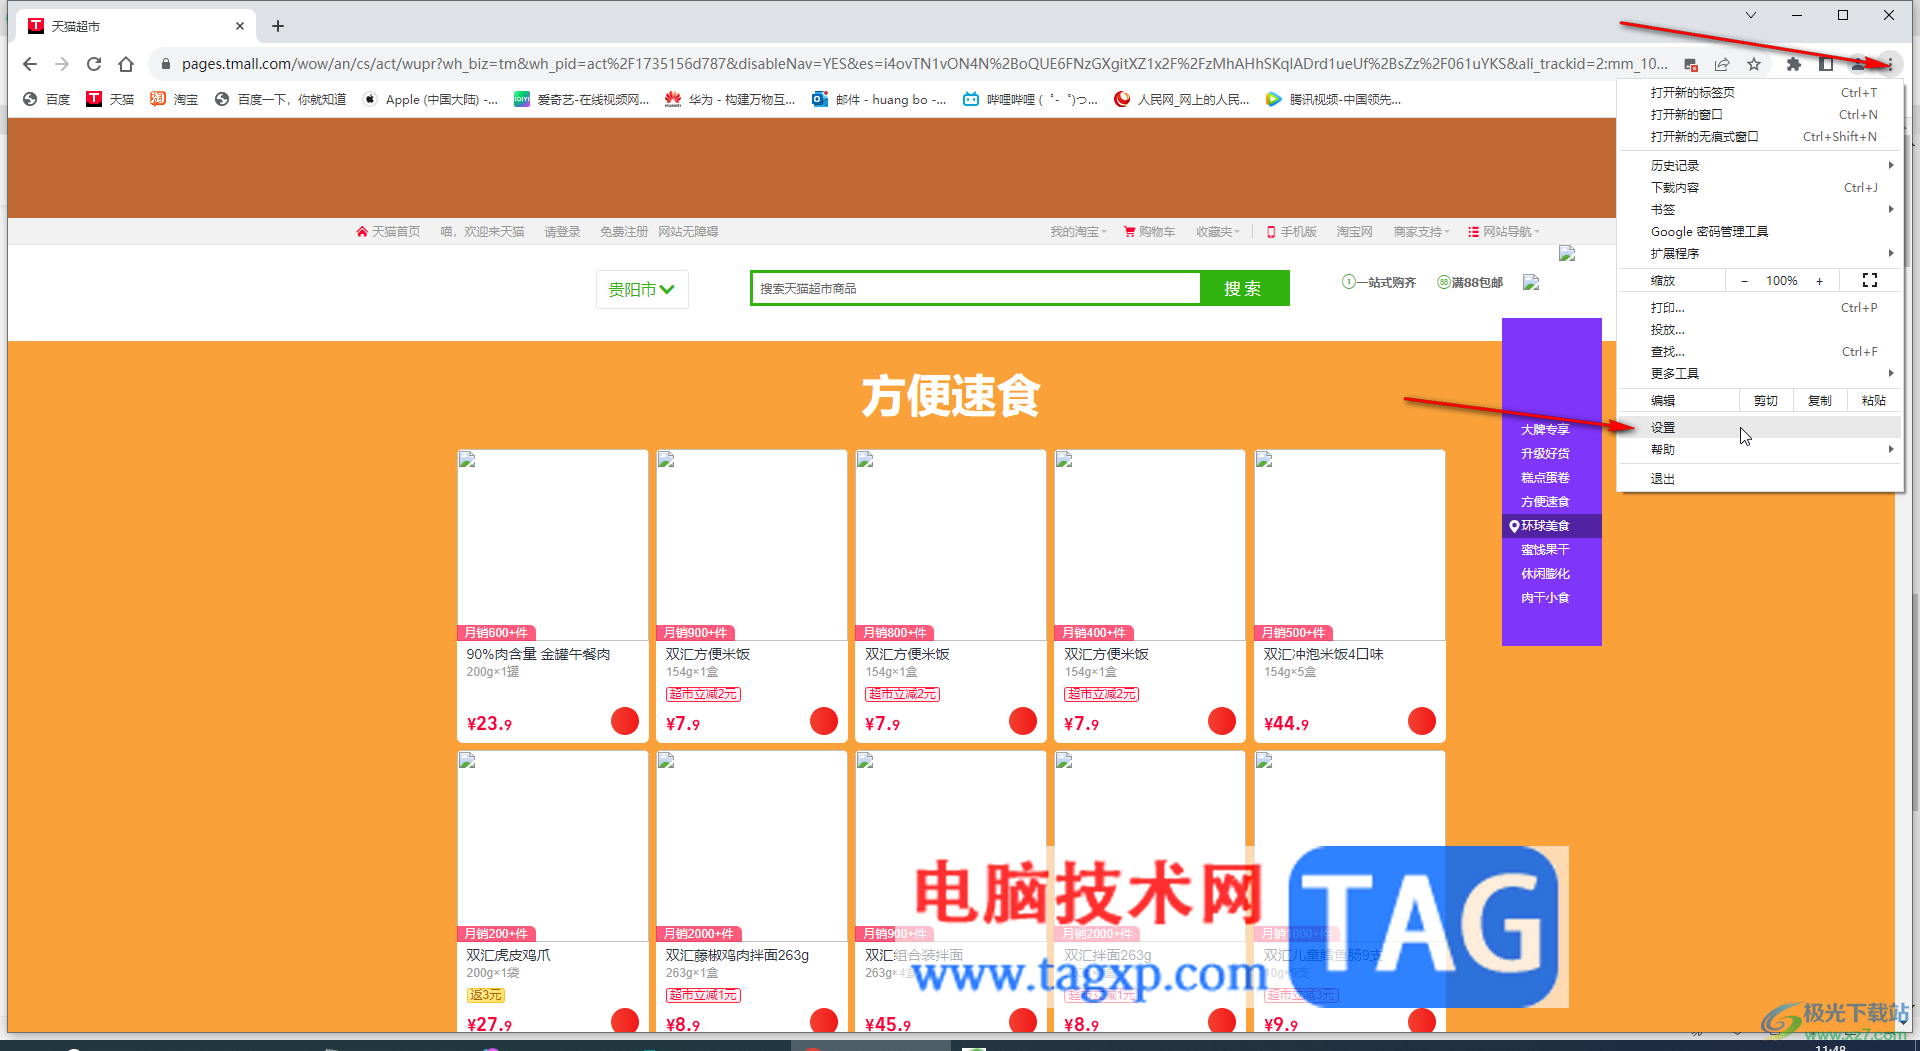Expand the 书签 submenu

point(1760,210)
